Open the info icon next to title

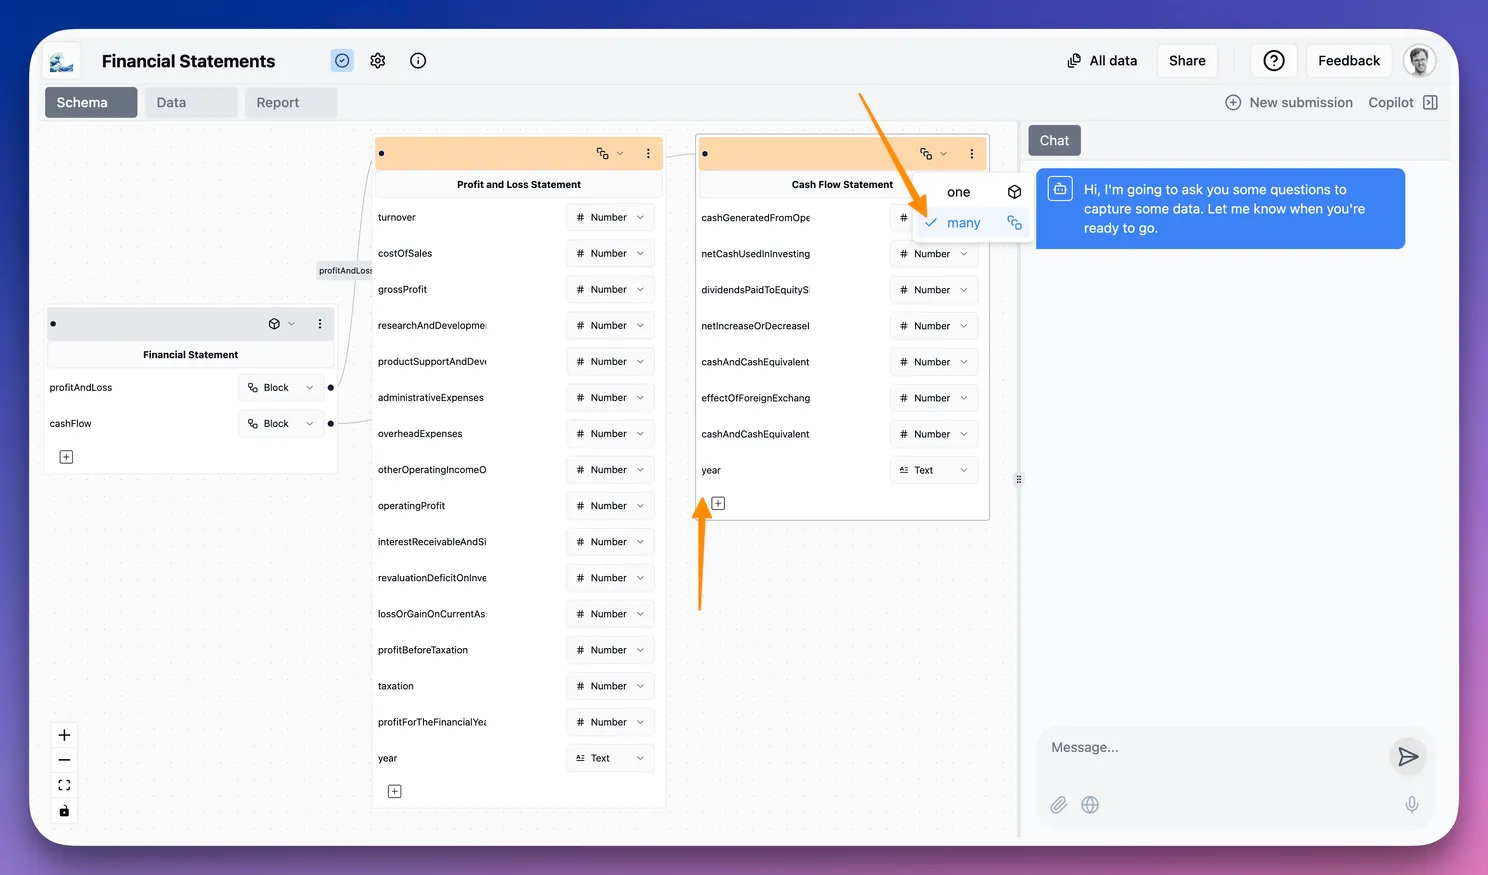tap(418, 61)
